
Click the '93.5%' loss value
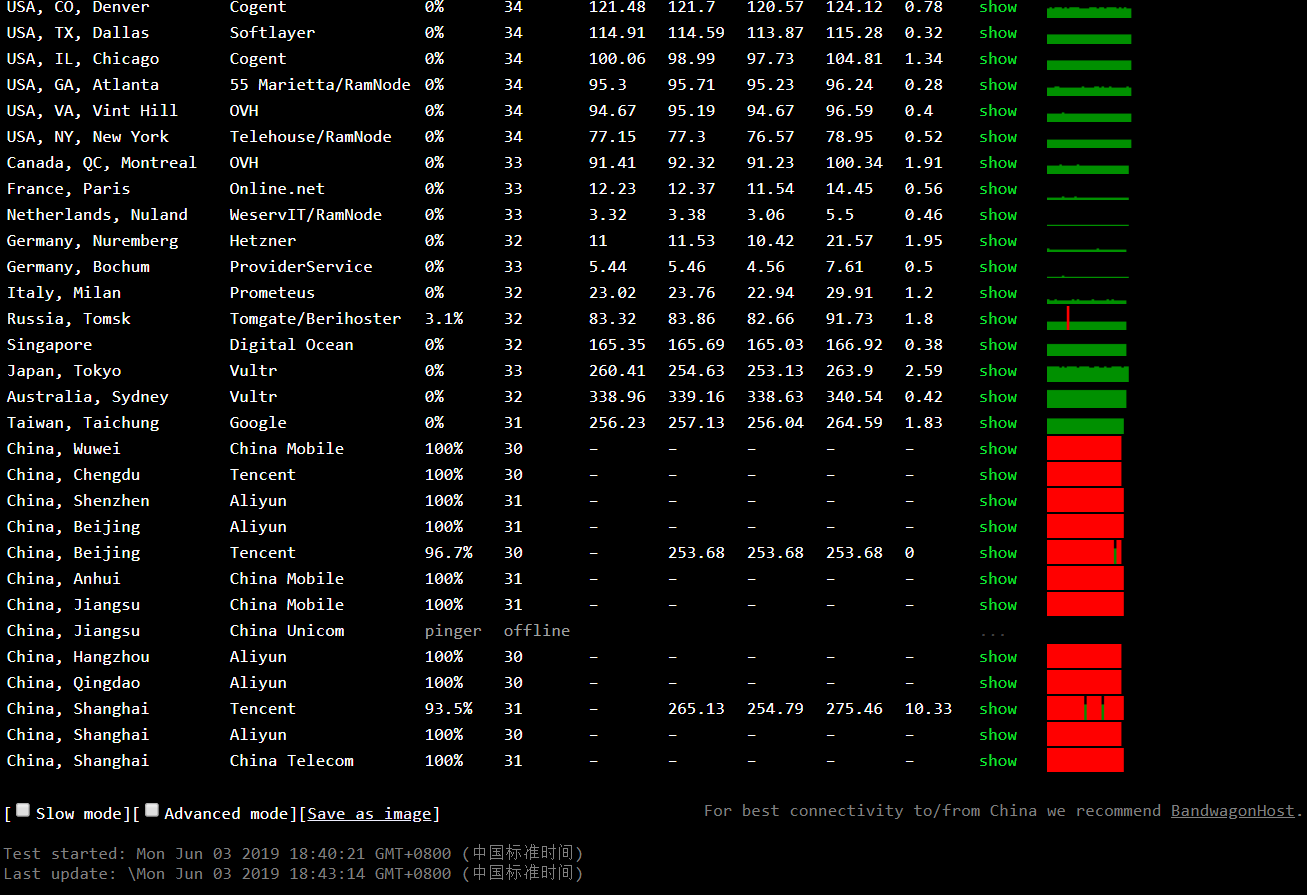449,709
